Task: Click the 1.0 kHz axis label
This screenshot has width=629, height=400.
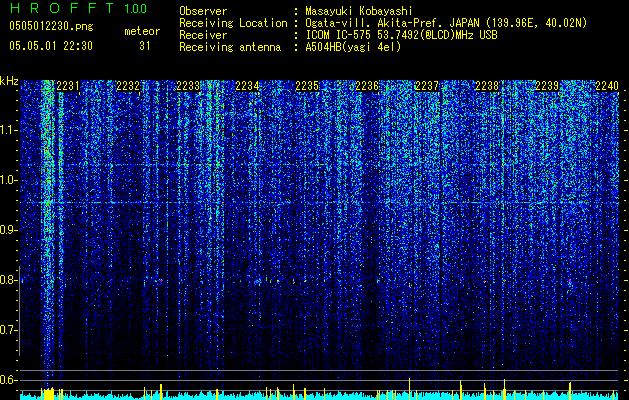Action: pyautogui.click(x=9, y=180)
